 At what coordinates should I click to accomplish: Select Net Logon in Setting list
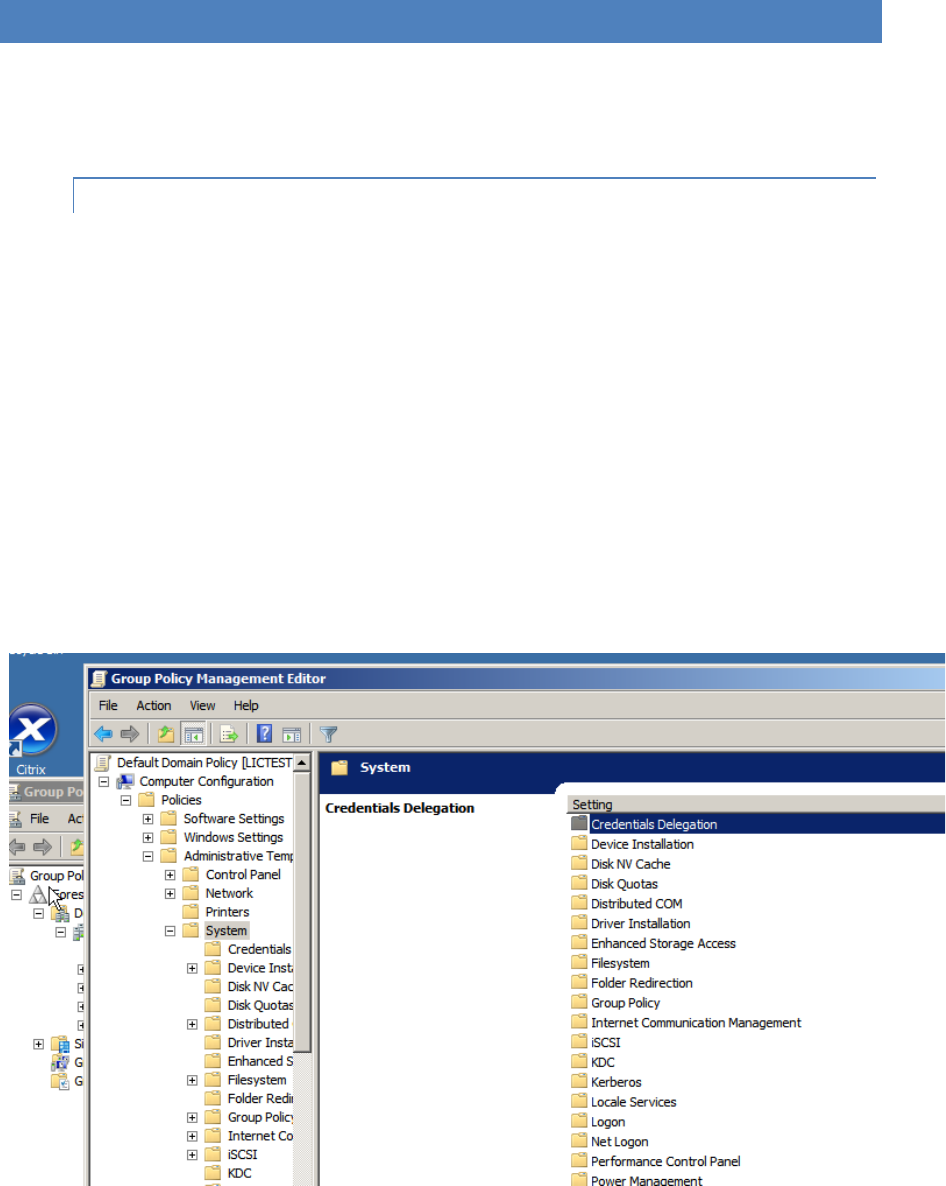[x=619, y=1141]
